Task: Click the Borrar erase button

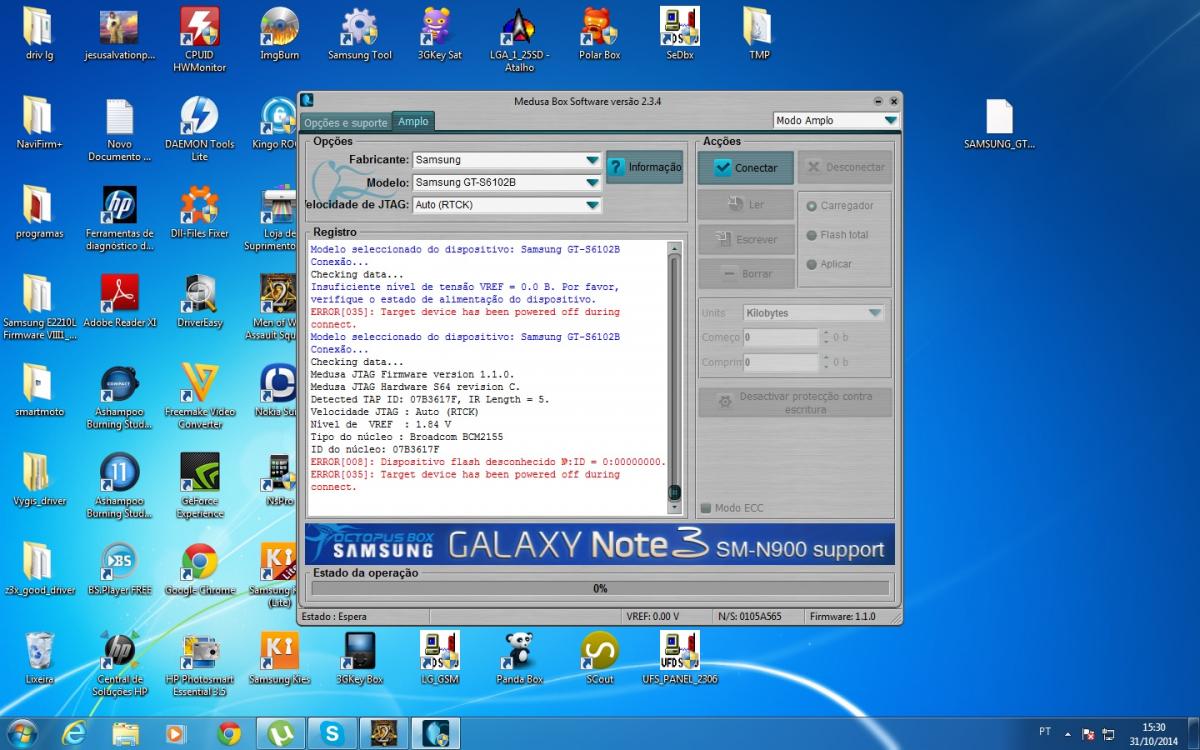Action: click(x=745, y=274)
